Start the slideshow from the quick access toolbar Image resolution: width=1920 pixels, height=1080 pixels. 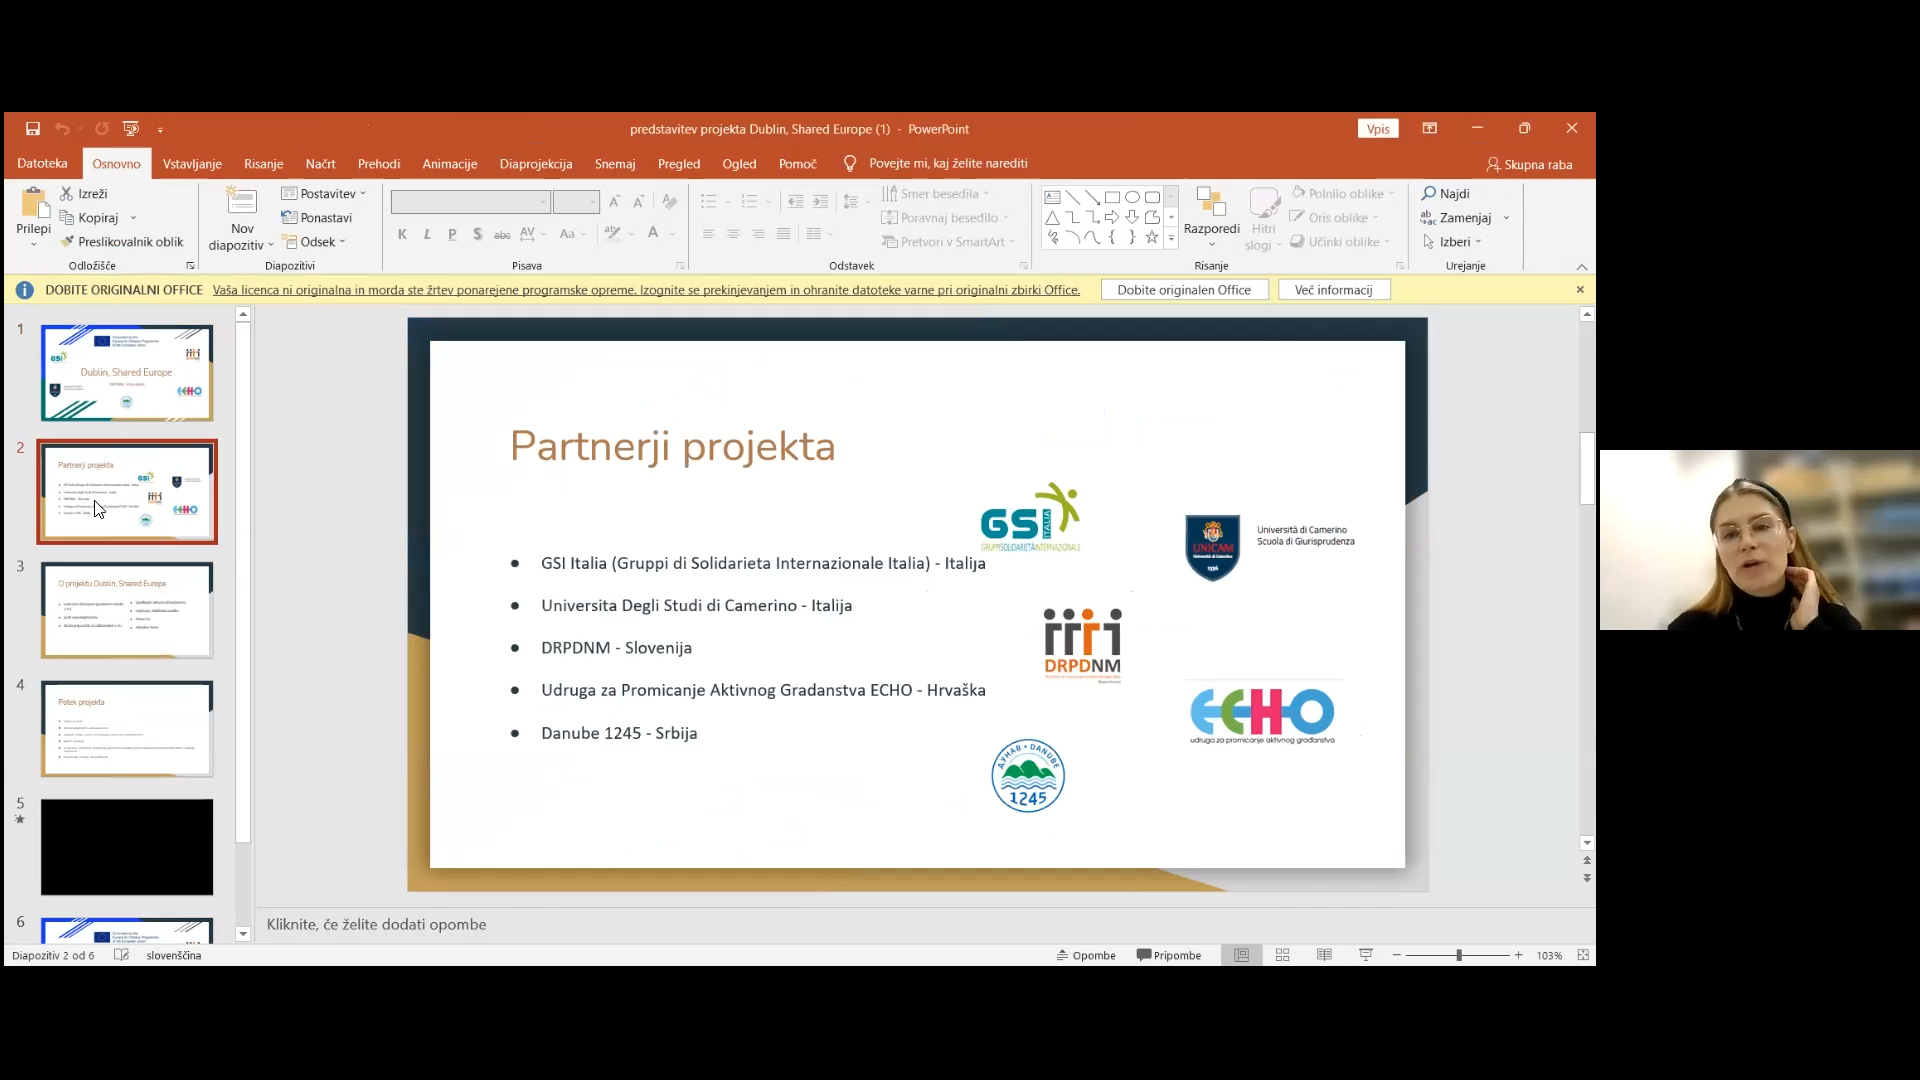131,128
